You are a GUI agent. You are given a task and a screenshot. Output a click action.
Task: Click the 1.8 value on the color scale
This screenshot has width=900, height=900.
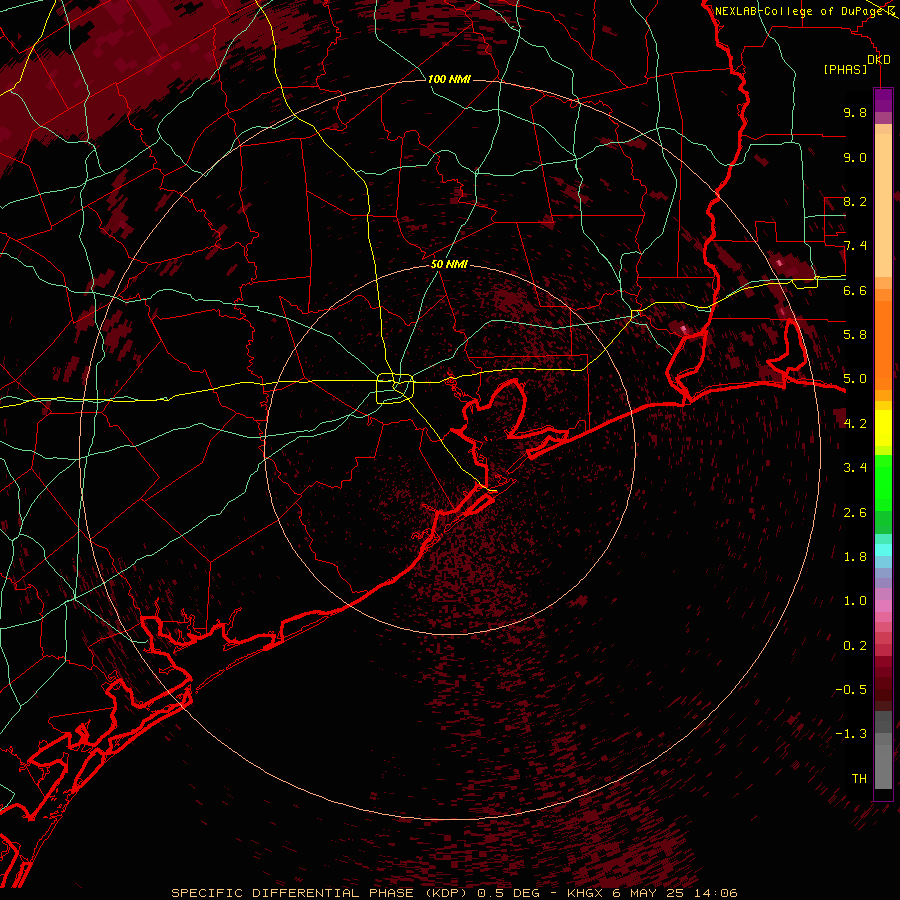pyautogui.click(x=855, y=557)
